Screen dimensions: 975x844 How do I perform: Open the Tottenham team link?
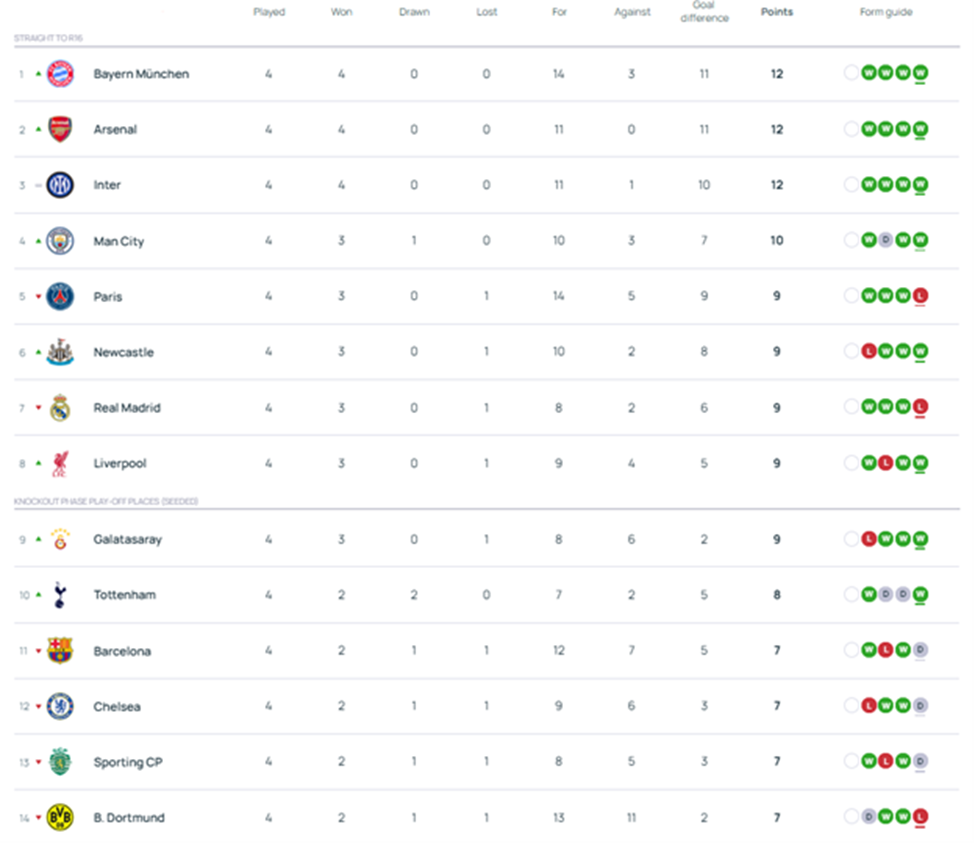[124, 595]
